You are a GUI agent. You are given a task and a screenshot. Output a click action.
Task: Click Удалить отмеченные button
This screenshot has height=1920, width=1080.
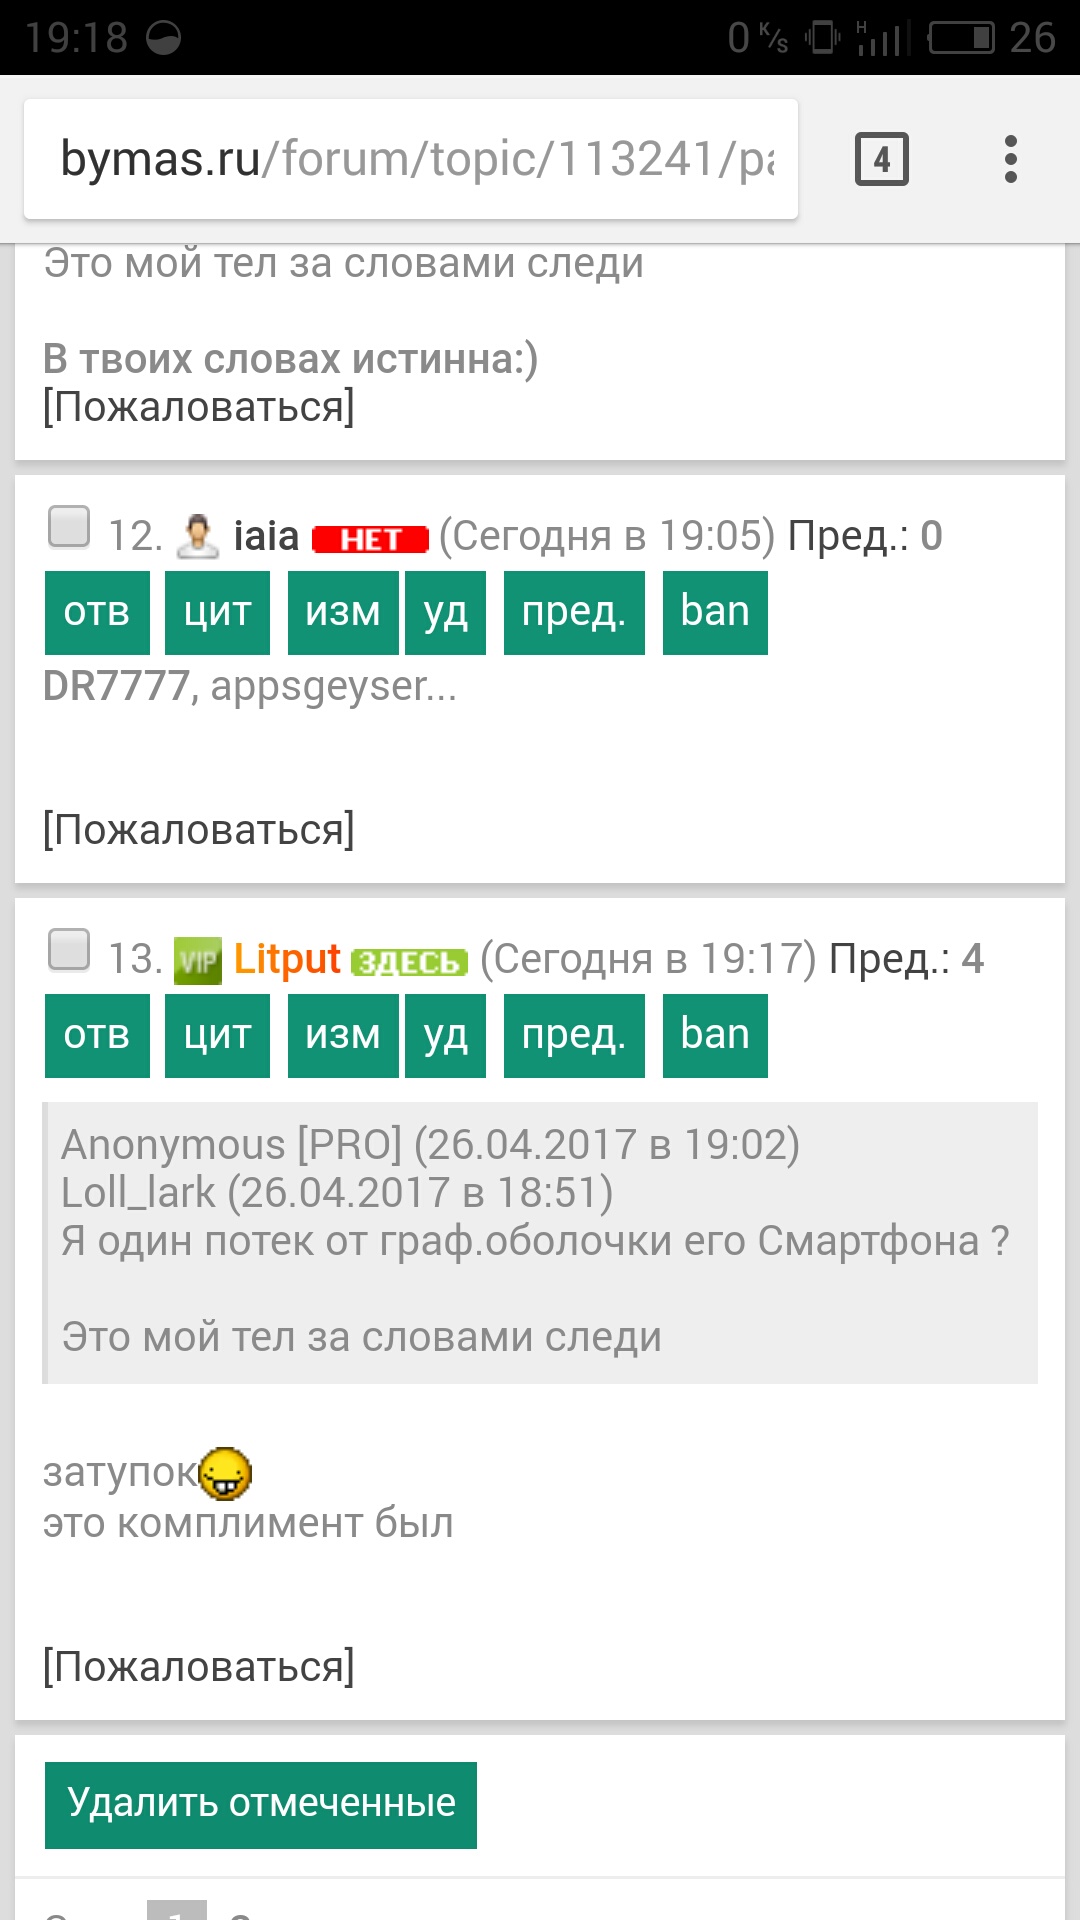[260, 1804]
